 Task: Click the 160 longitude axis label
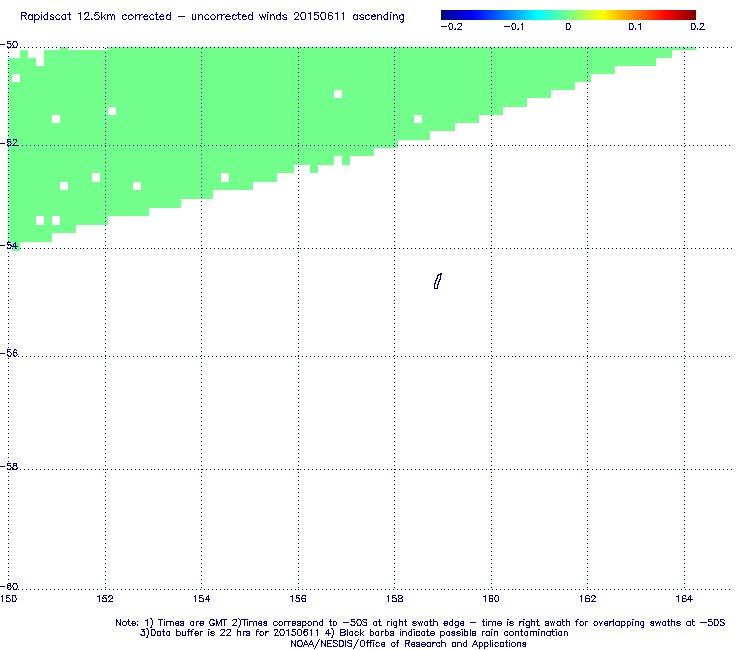(x=491, y=599)
